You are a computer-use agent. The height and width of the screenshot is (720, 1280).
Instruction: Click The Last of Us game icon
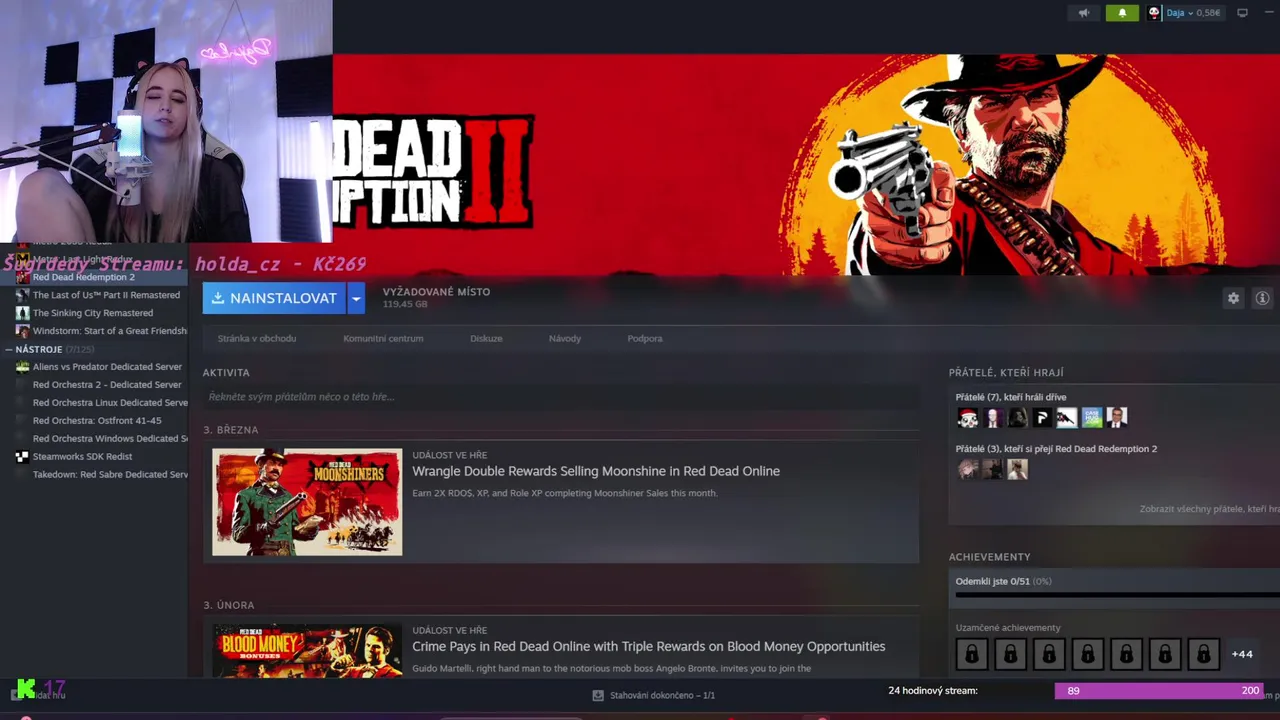click(x=22, y=295)
